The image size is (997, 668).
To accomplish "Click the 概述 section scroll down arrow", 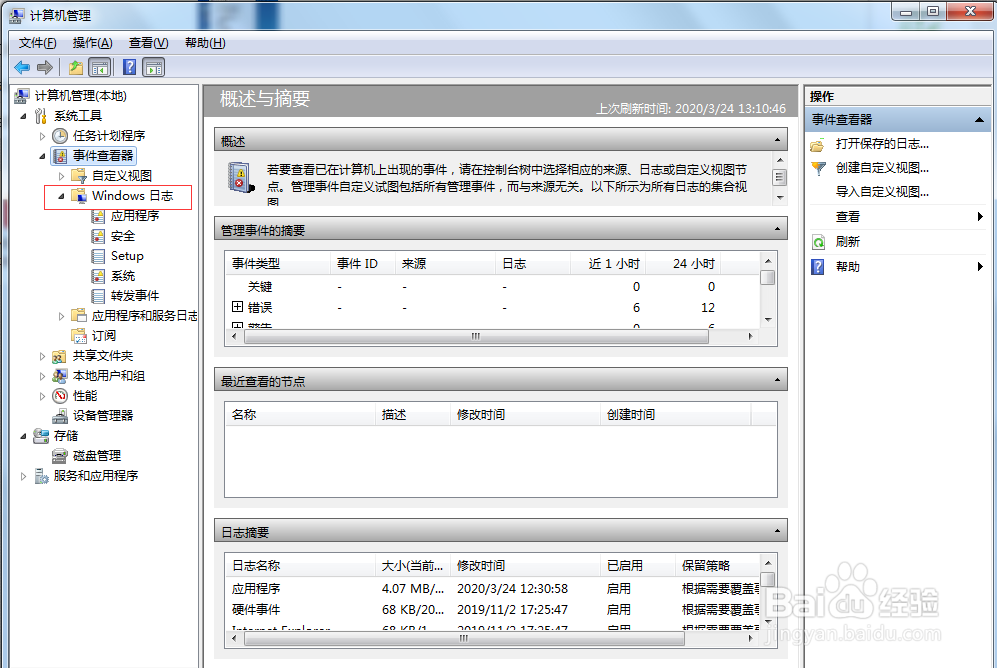I will 780,198.
